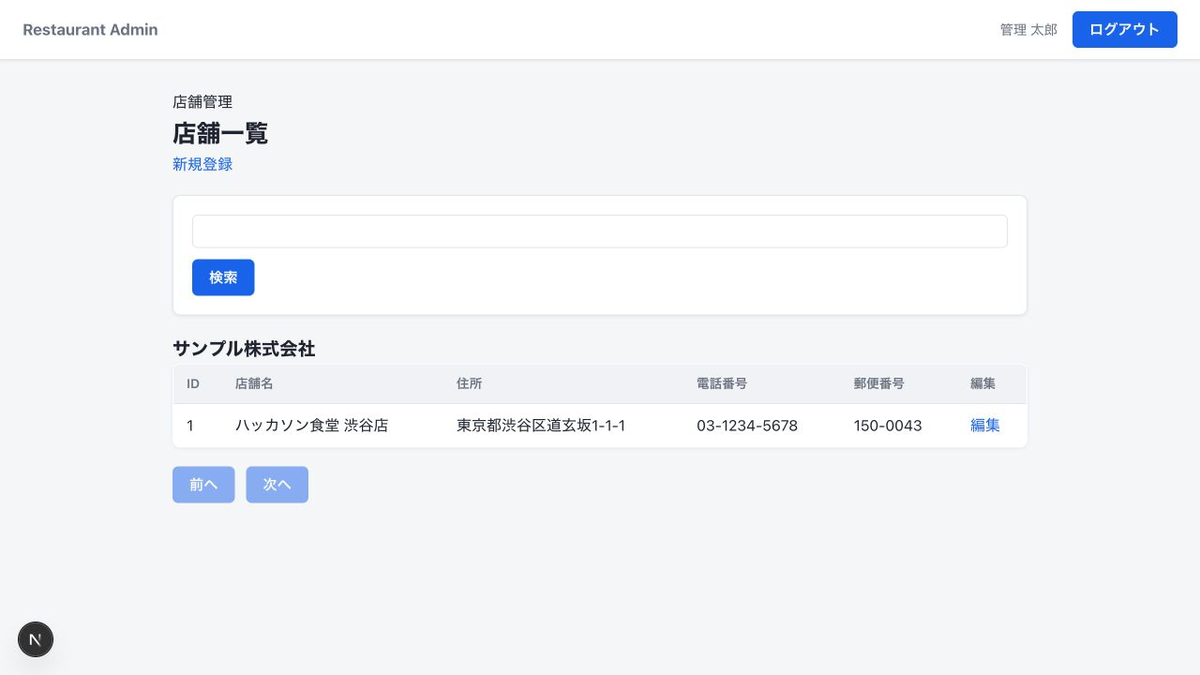Viewport: 1200px width, 675px height.
Task: Click the address 東京都渋谷区道玄坂1-1-1
Action: 541,425
